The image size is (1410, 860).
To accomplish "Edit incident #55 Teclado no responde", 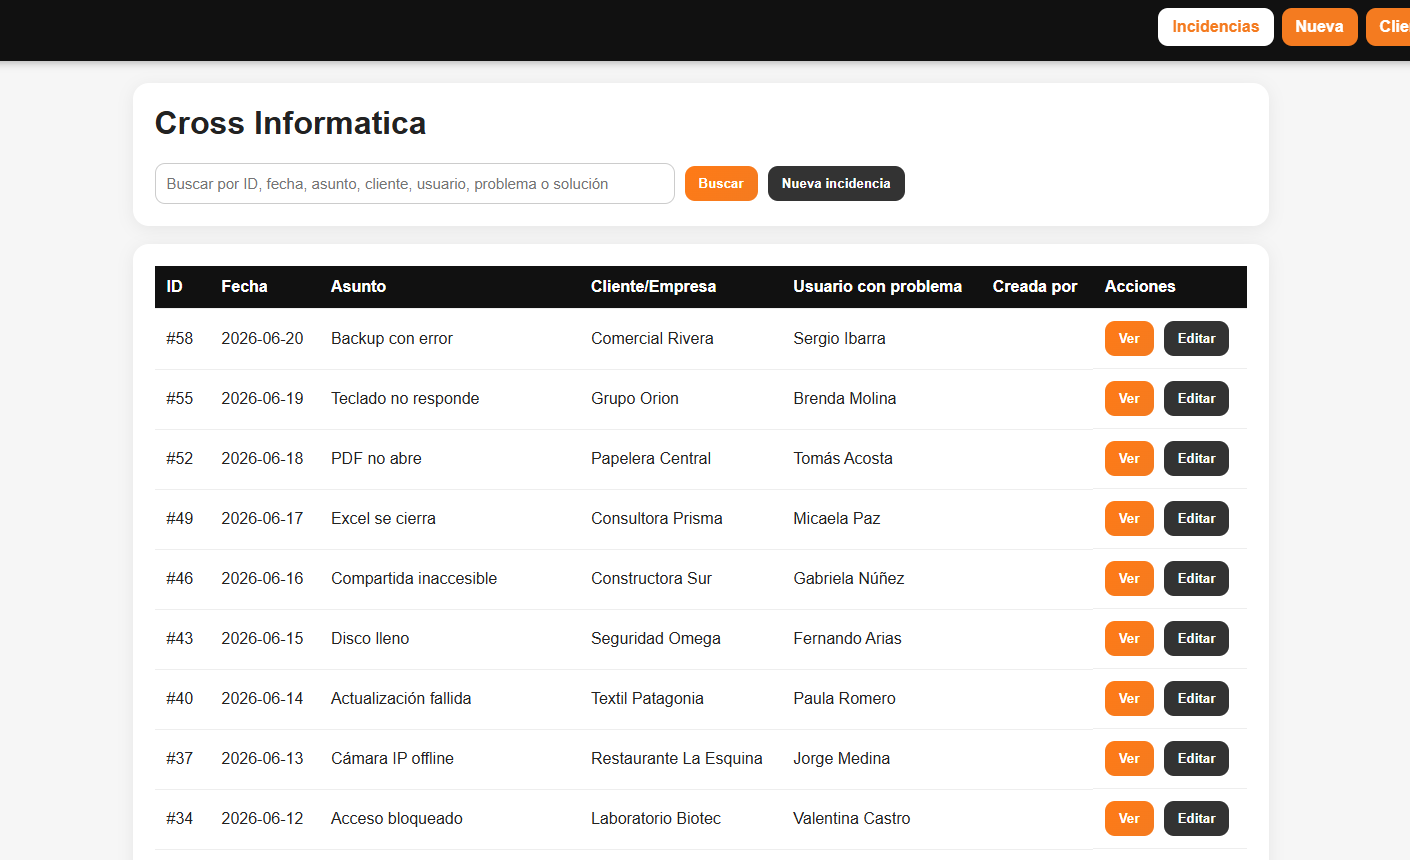I will [x=1196, y=399].
